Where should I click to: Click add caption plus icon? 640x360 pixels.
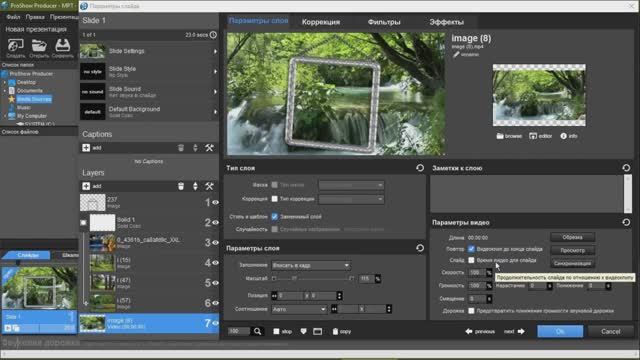pyautogui.click(x=86, y=148)
